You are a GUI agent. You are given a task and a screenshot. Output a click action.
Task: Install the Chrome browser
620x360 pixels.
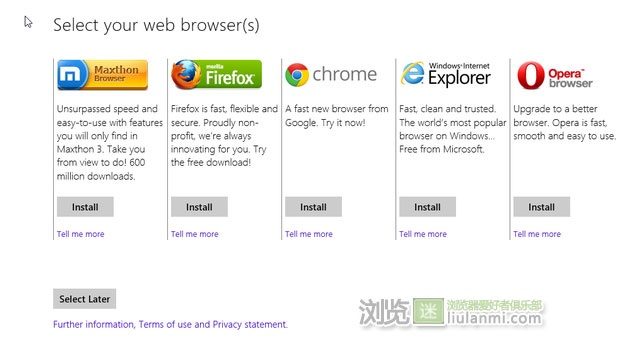tap(313, 207)
